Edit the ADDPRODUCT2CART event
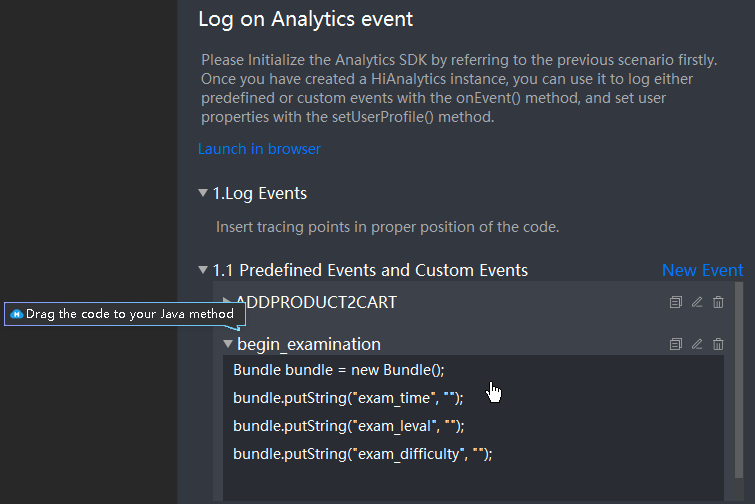Image resolution: width=755 pixels, height=504 pixels. tap(697, 302)
